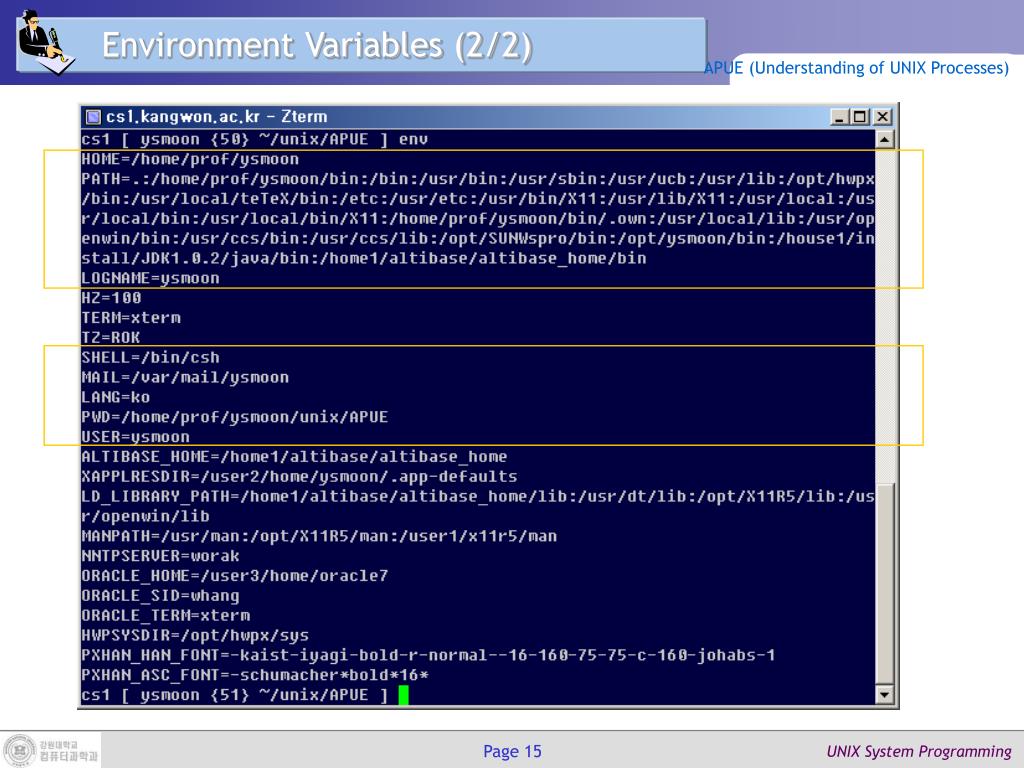Click the 'HZ=100' line

pyautogui.click(x=111, y=298)
